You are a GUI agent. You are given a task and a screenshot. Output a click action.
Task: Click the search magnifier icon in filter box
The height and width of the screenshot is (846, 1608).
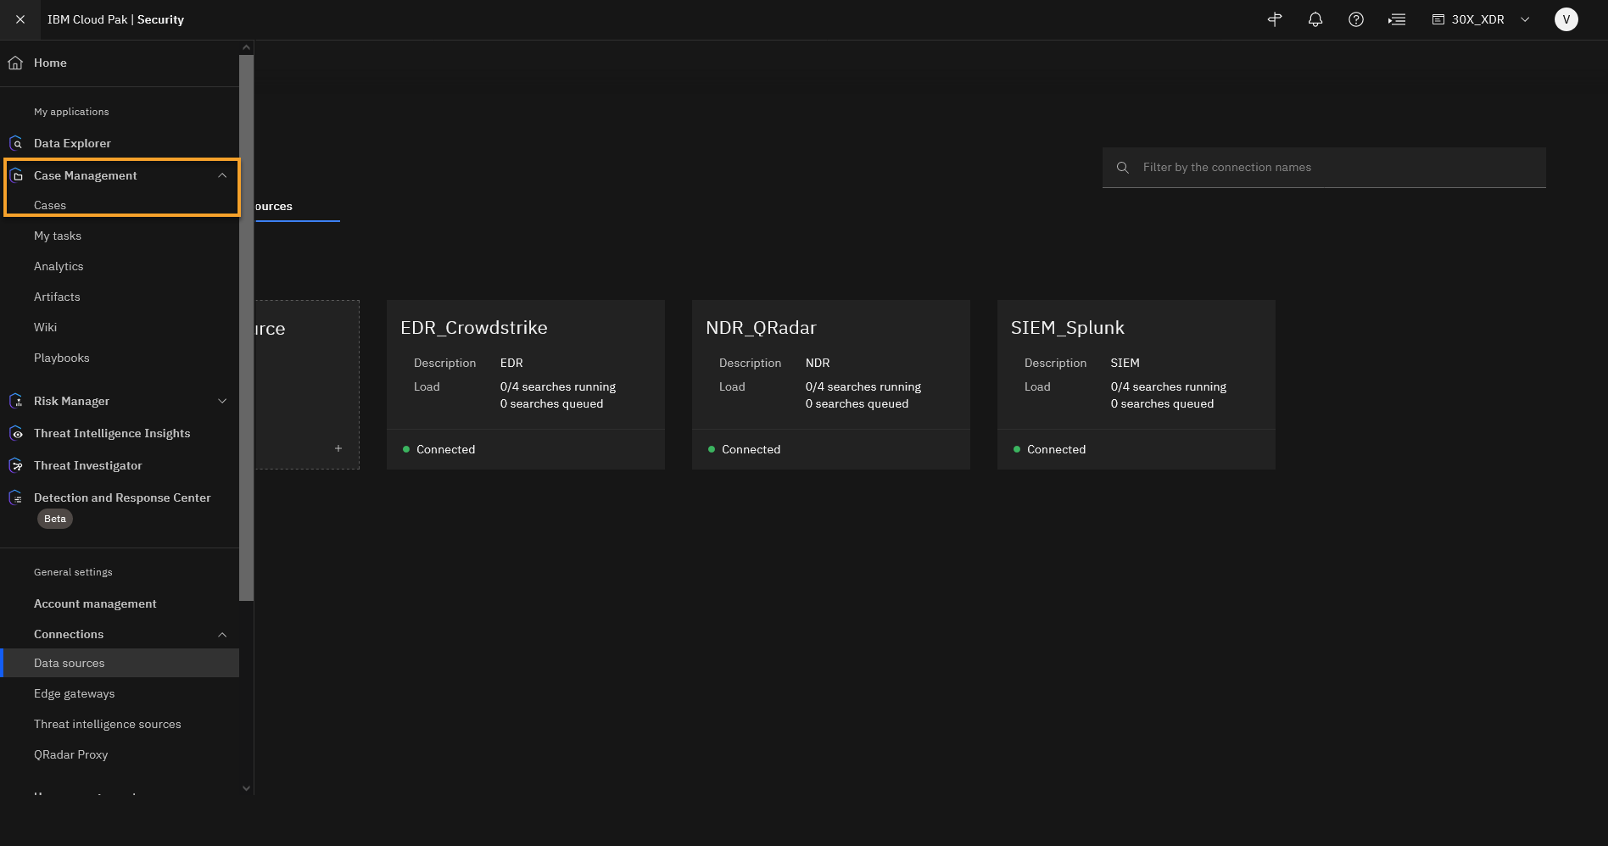[1123, 167]
